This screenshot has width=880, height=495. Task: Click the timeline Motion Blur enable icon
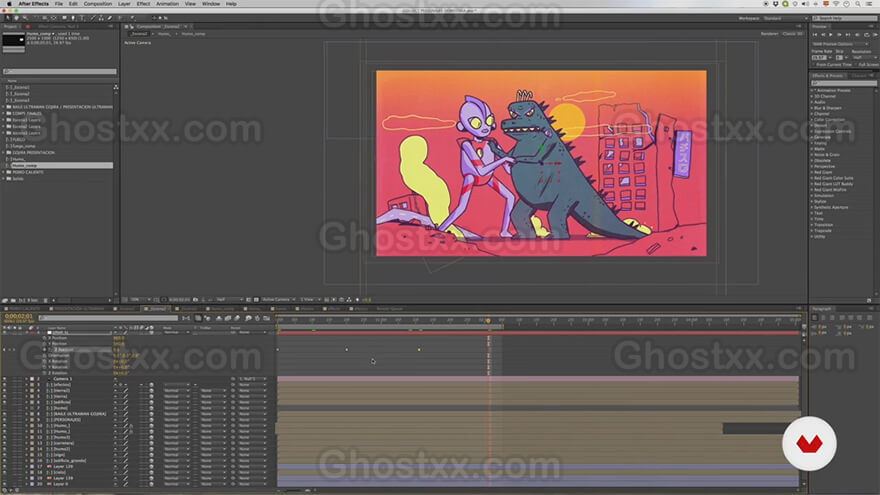[237, 318]
